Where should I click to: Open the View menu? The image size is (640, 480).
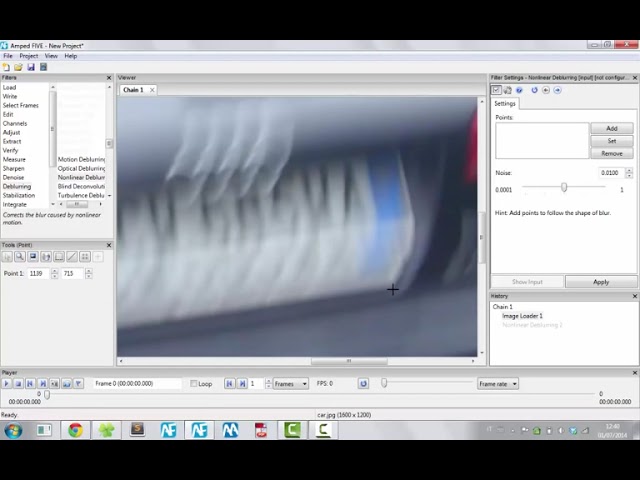click(51, 56)
